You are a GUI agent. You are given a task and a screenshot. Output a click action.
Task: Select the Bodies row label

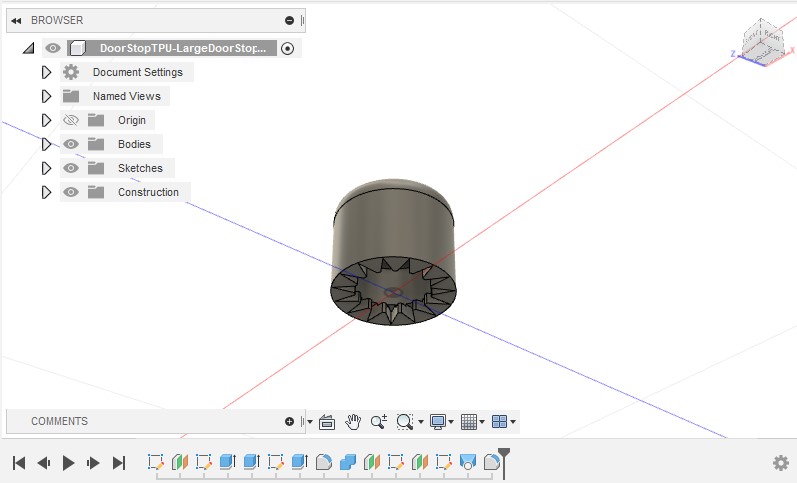click(x=134, y=144)
